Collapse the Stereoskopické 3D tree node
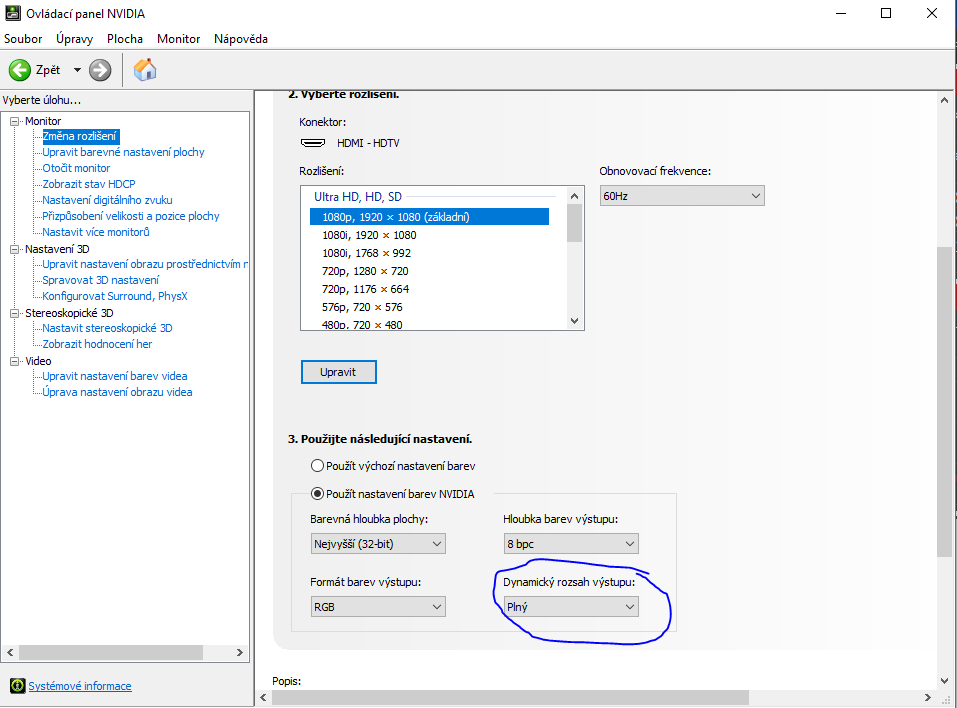Viewport: 957px width, 708px height. click(15, 313)
